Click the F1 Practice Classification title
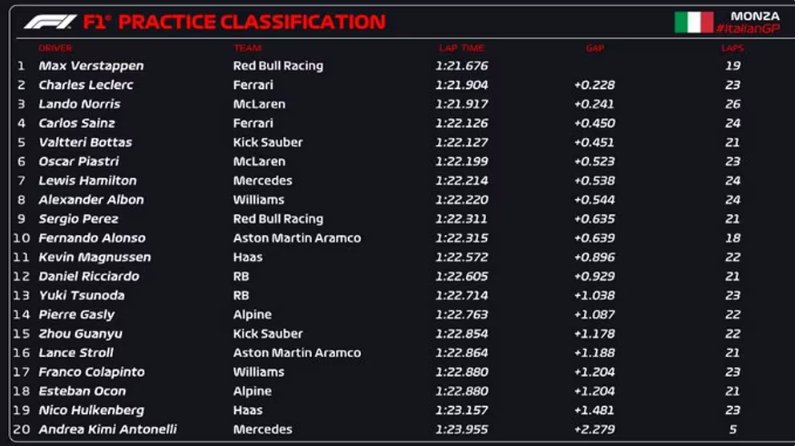The height and width of the screenshot is (446, 799). pos(234,22)
